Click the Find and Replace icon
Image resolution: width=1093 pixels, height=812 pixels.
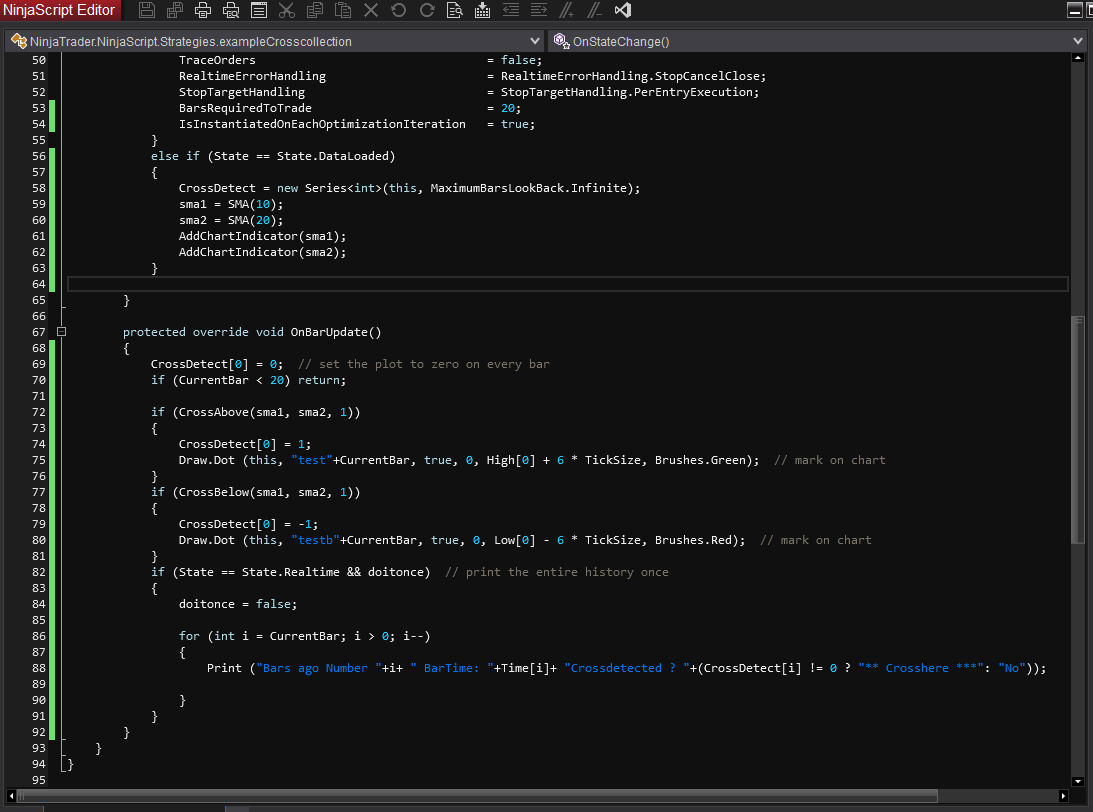coord(455,11)
